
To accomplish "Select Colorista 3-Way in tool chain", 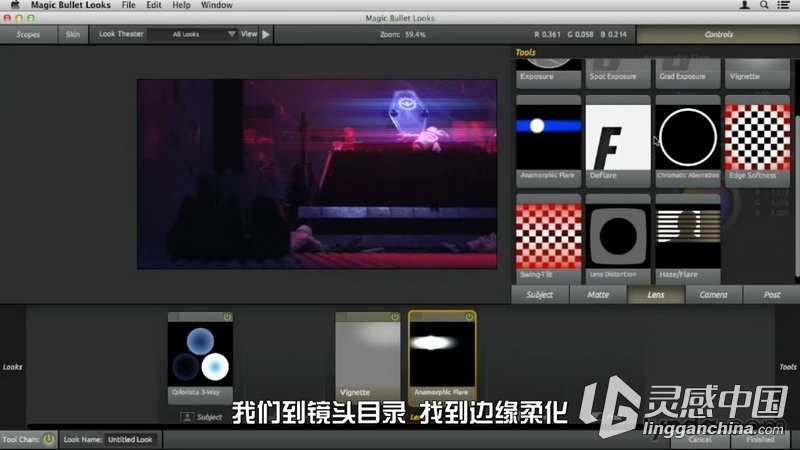I will 200,358.
